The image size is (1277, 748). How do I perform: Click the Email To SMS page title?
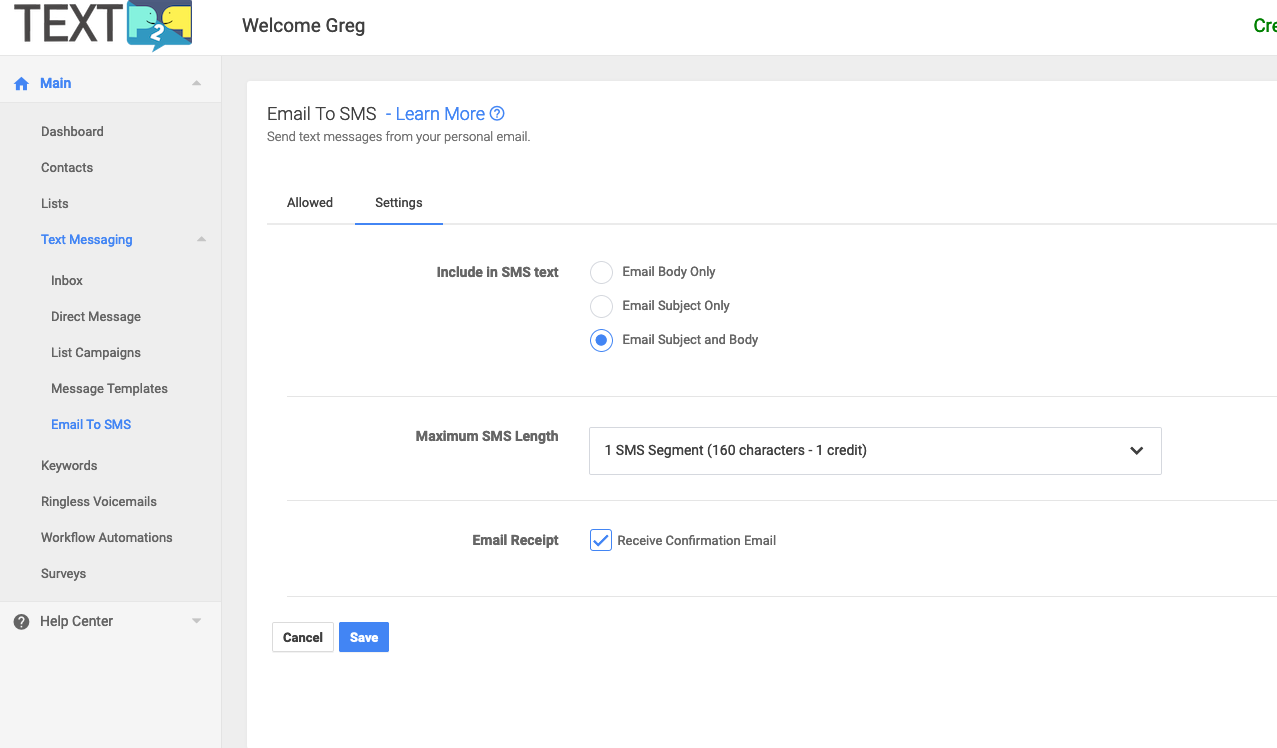[x=322, y=114]
